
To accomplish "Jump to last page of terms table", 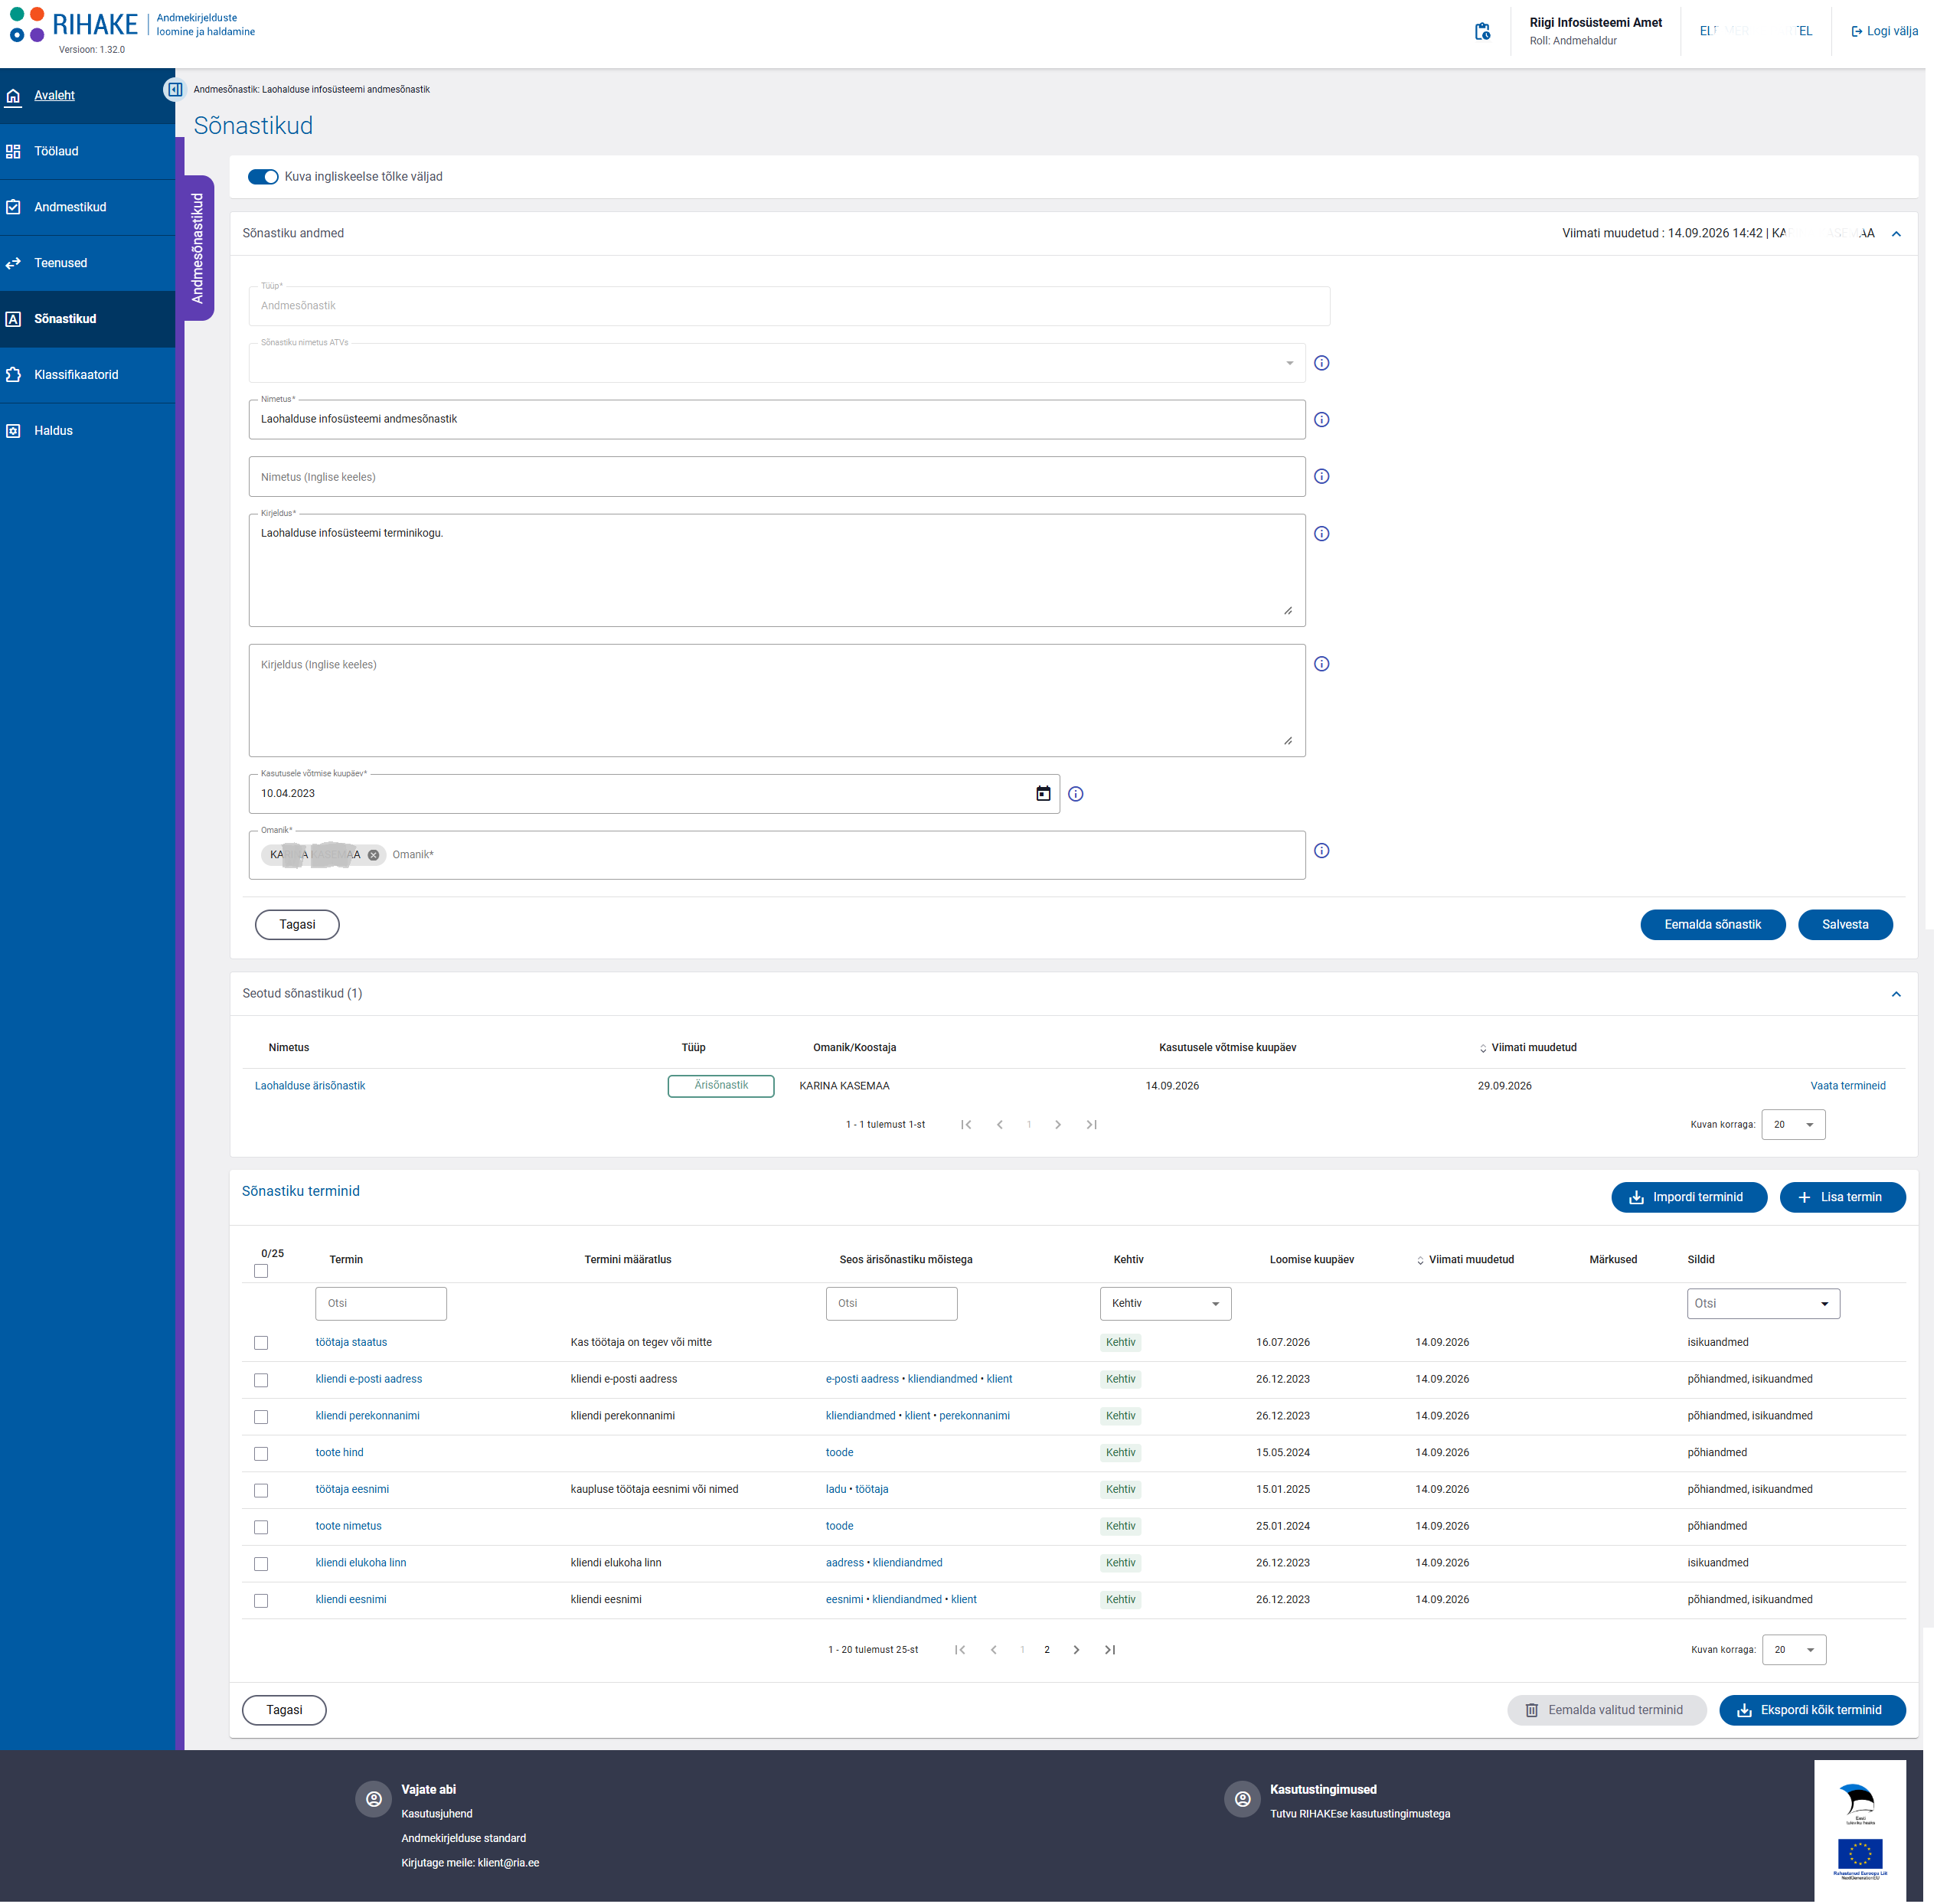I will coord(1110,1651).
